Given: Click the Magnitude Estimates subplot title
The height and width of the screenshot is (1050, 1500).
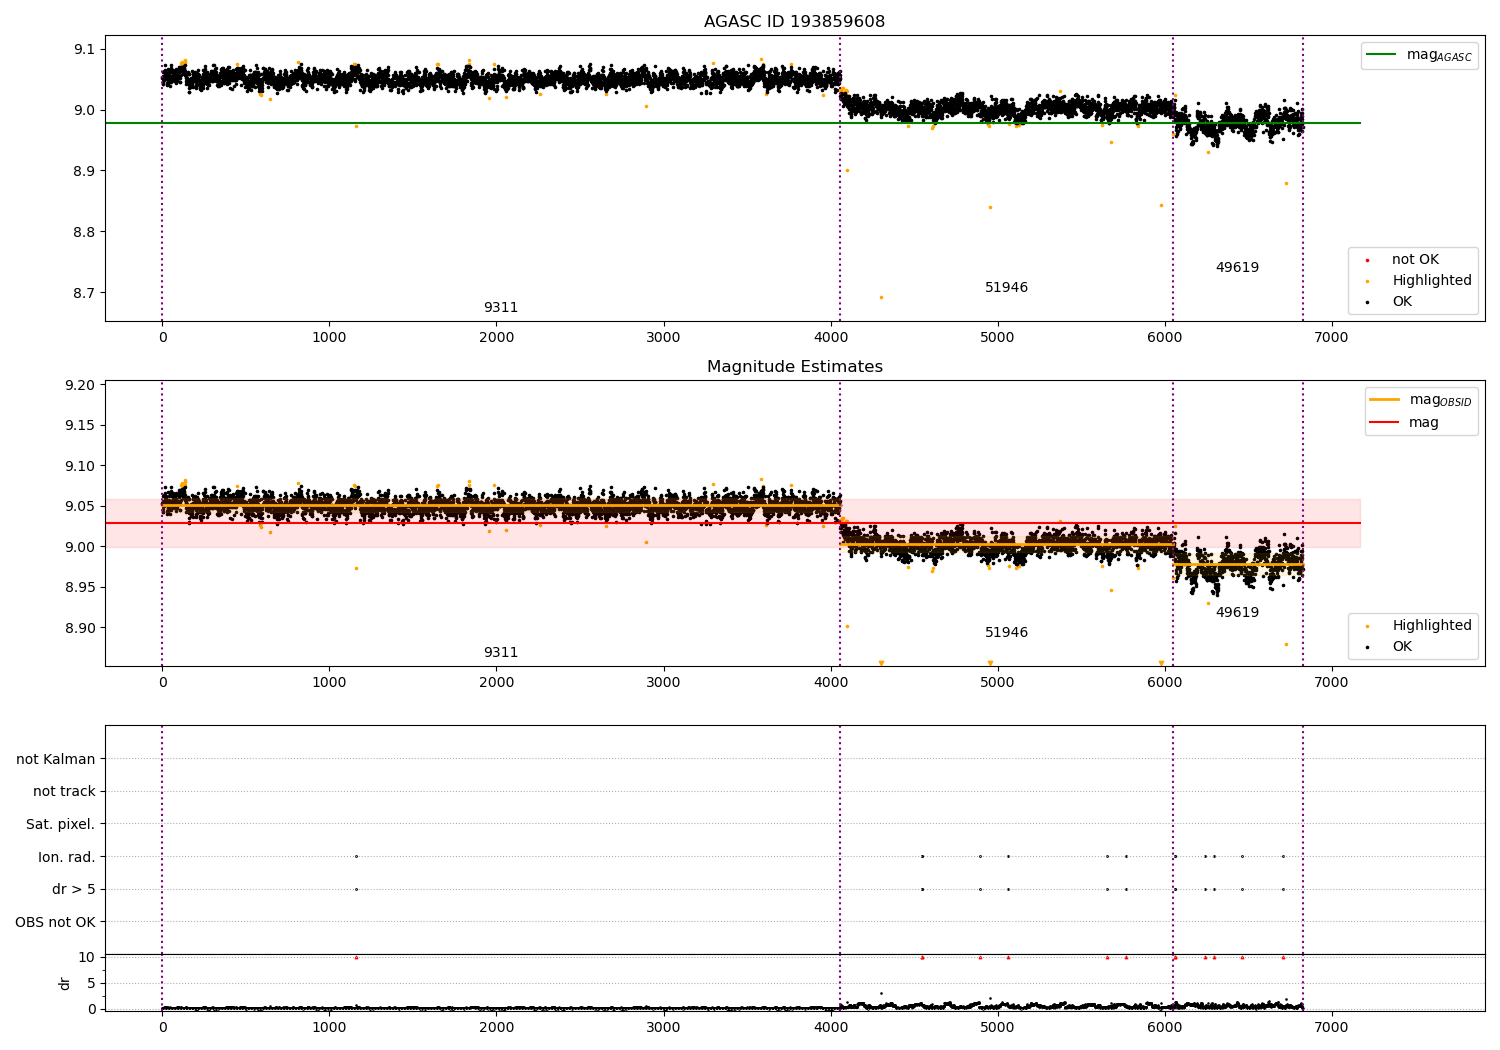Looking at the screenshot, I should coord(794,367).
